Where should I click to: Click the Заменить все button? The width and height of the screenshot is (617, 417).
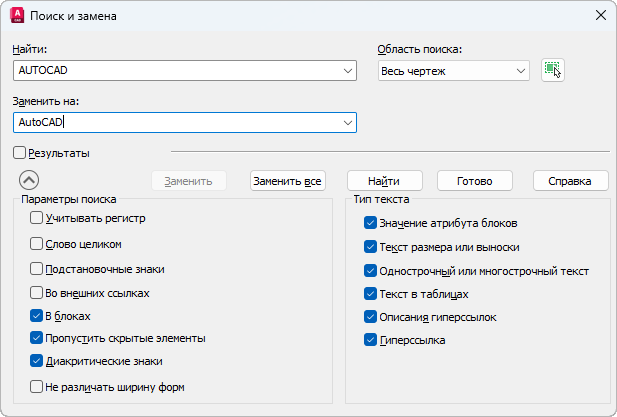287,181
